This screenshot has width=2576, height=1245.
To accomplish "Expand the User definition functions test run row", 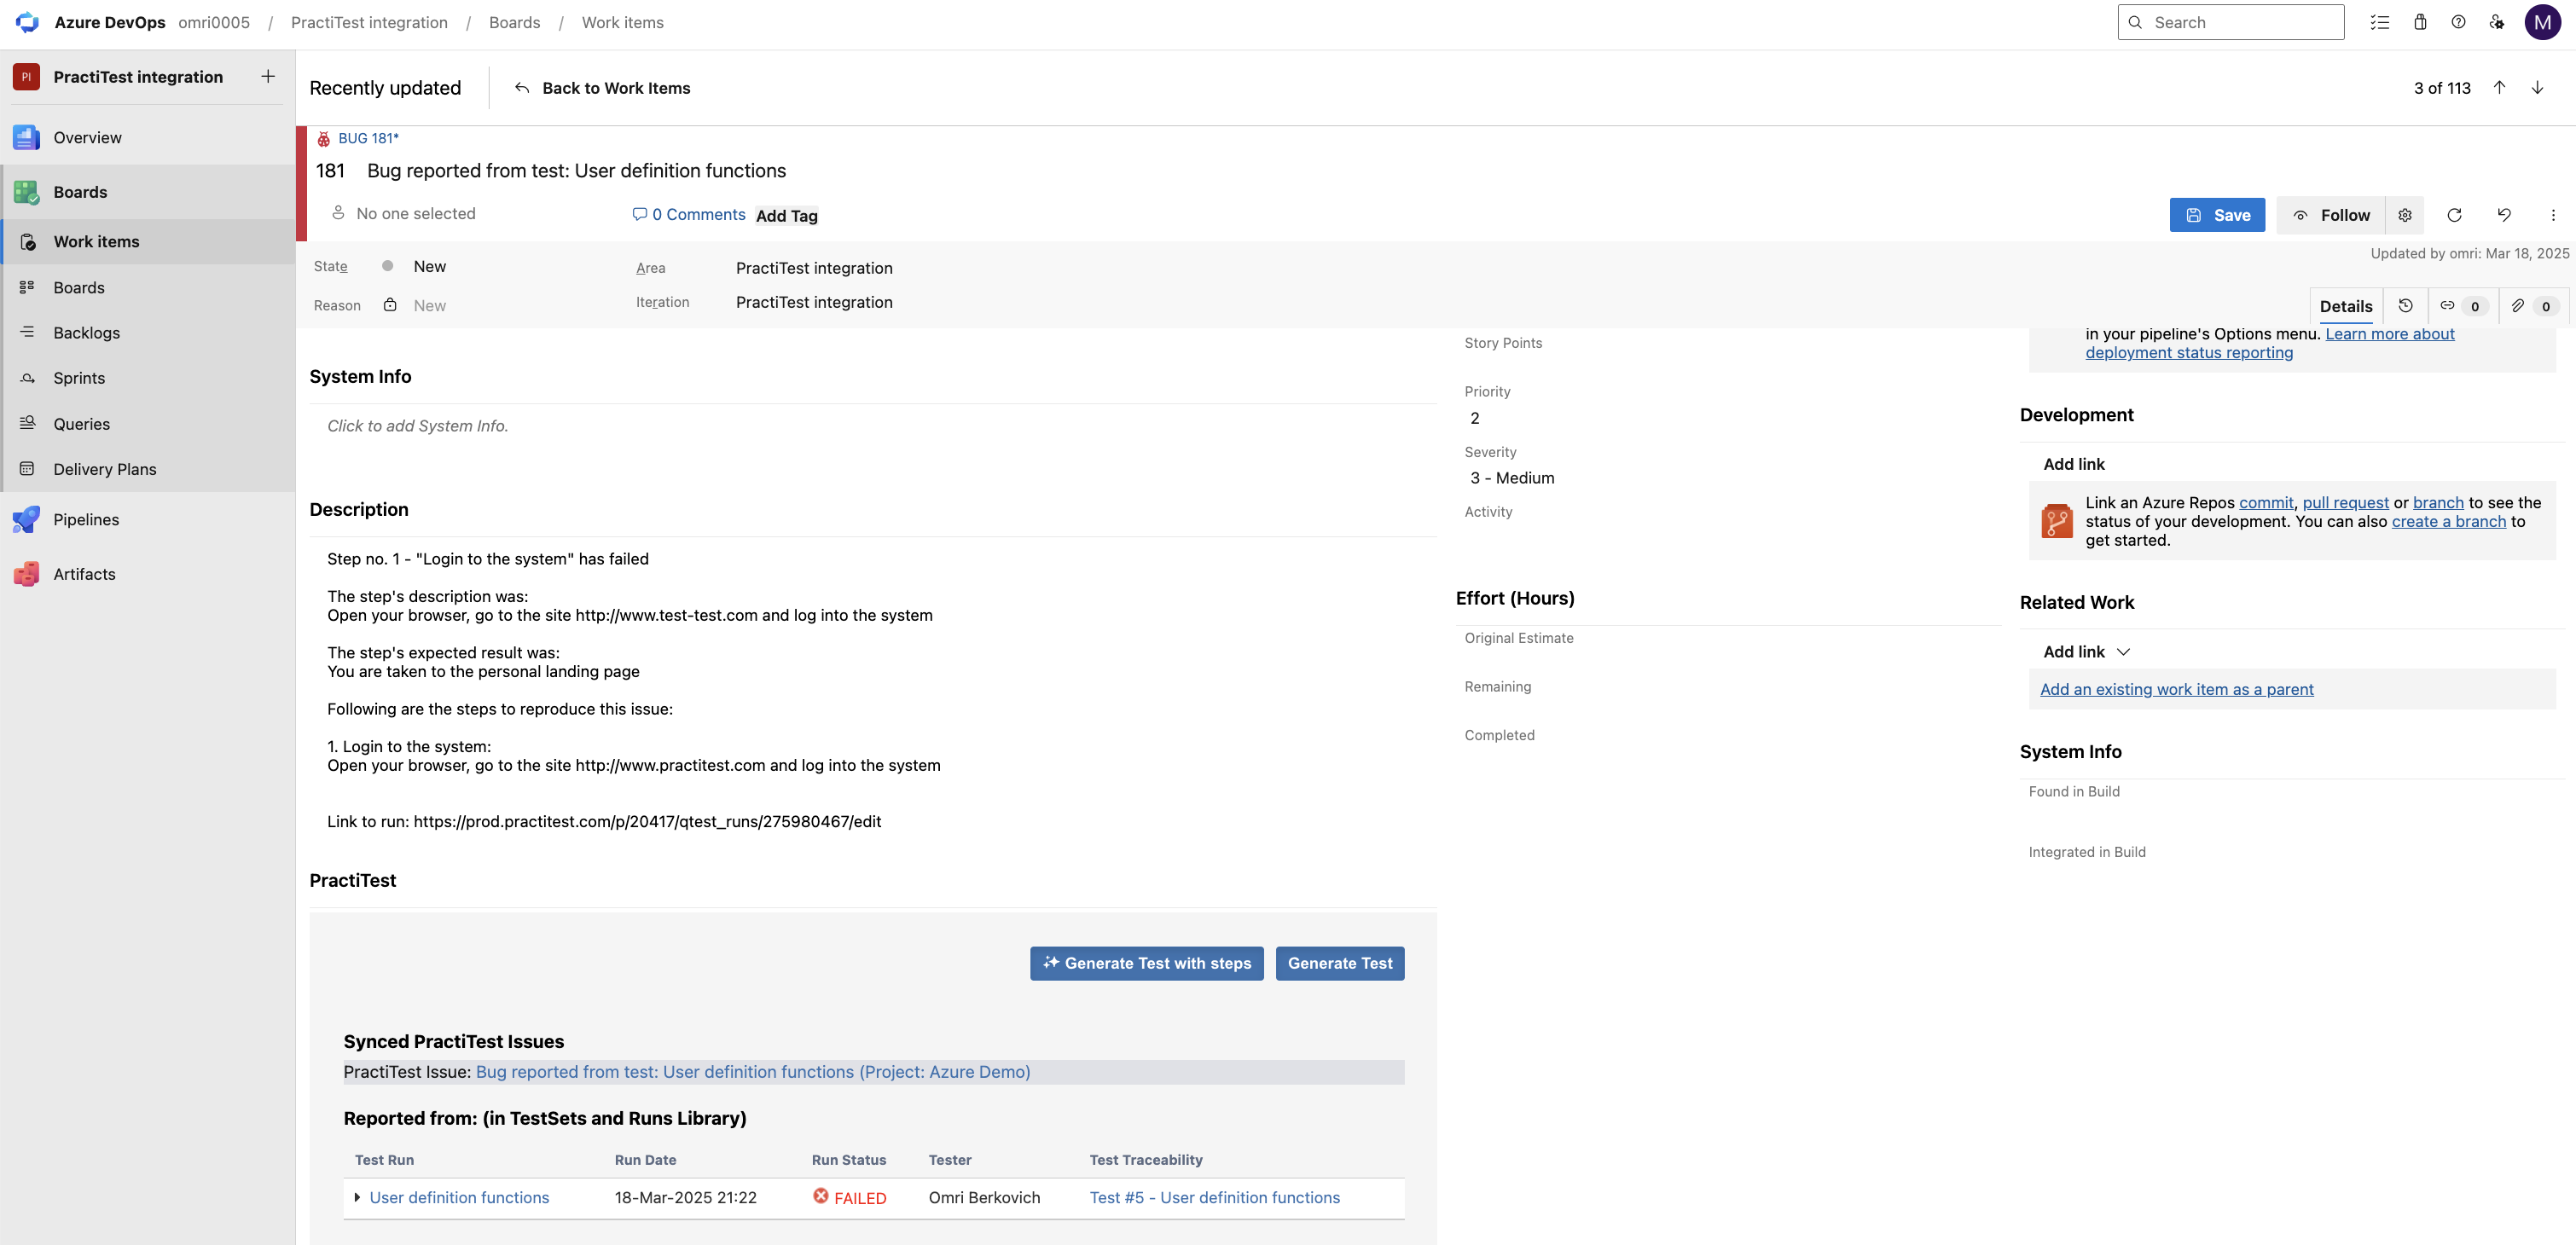I will click(x=357, y=1198).
